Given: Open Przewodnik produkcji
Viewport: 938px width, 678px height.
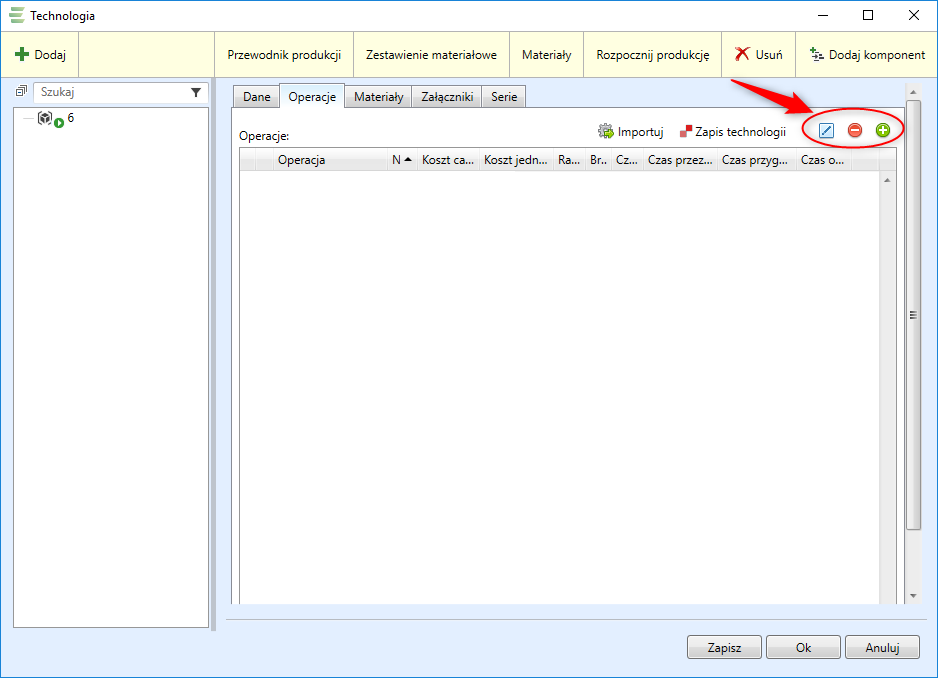Looking at the screenshot, I should coord(284,55).
